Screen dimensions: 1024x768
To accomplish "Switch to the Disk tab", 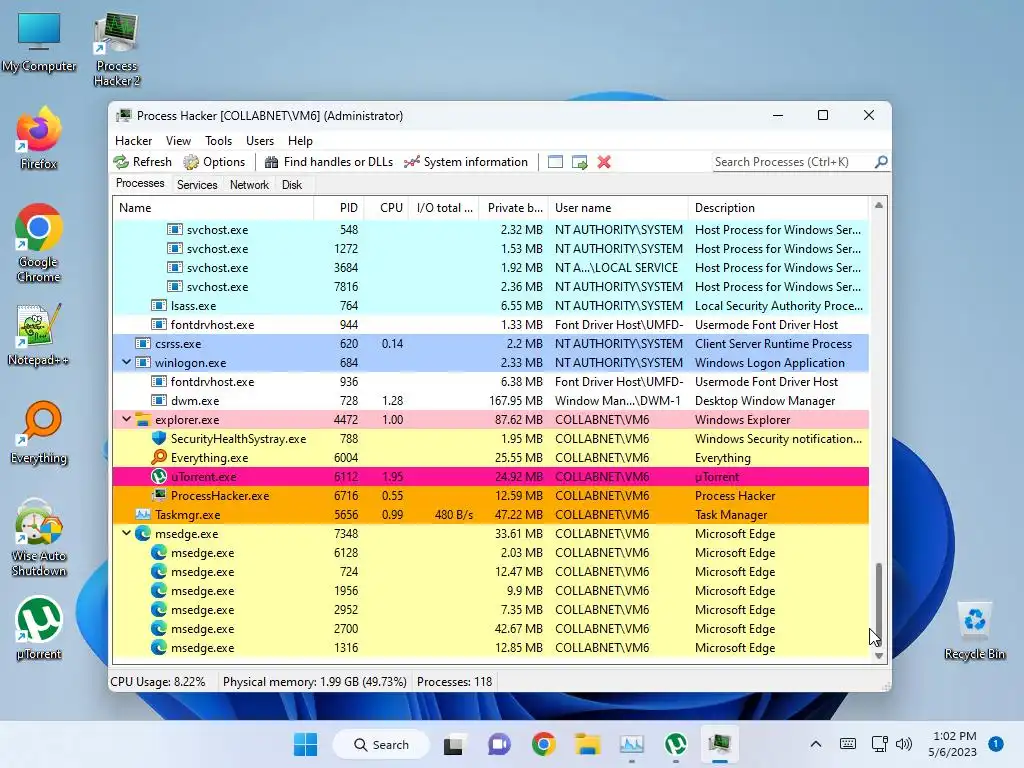I will point(292,185).
